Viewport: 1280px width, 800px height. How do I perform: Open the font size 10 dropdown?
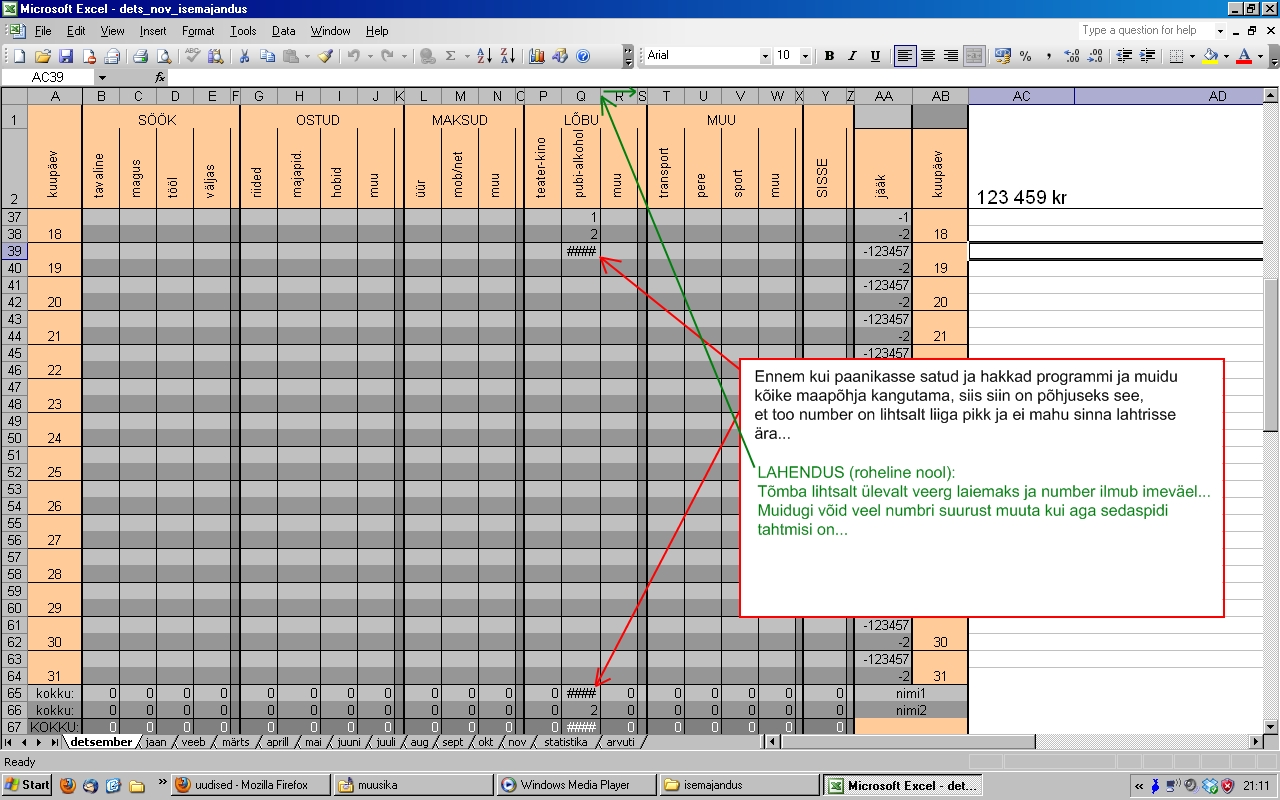(x=805, y=56)
